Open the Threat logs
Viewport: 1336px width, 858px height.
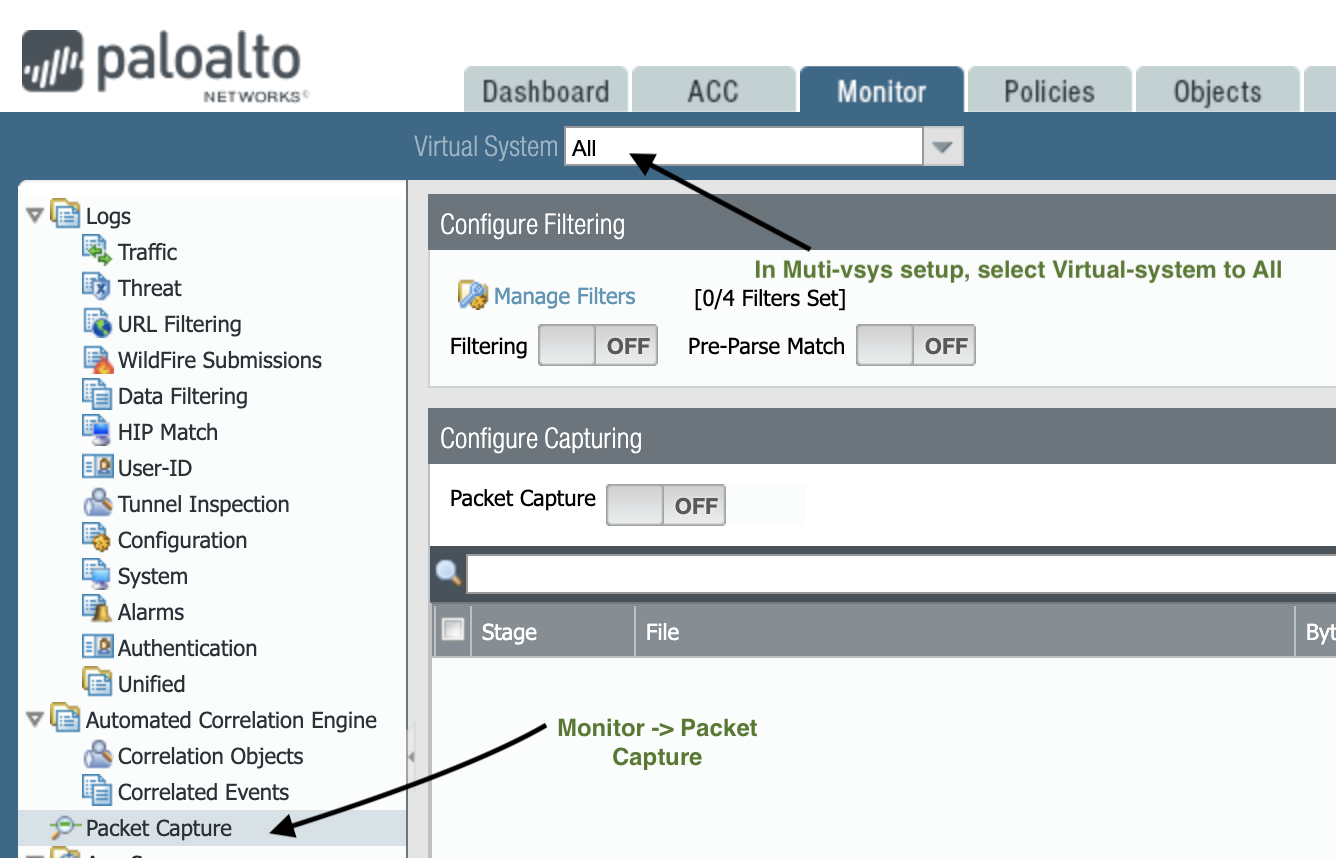click(x=150, y=287)
